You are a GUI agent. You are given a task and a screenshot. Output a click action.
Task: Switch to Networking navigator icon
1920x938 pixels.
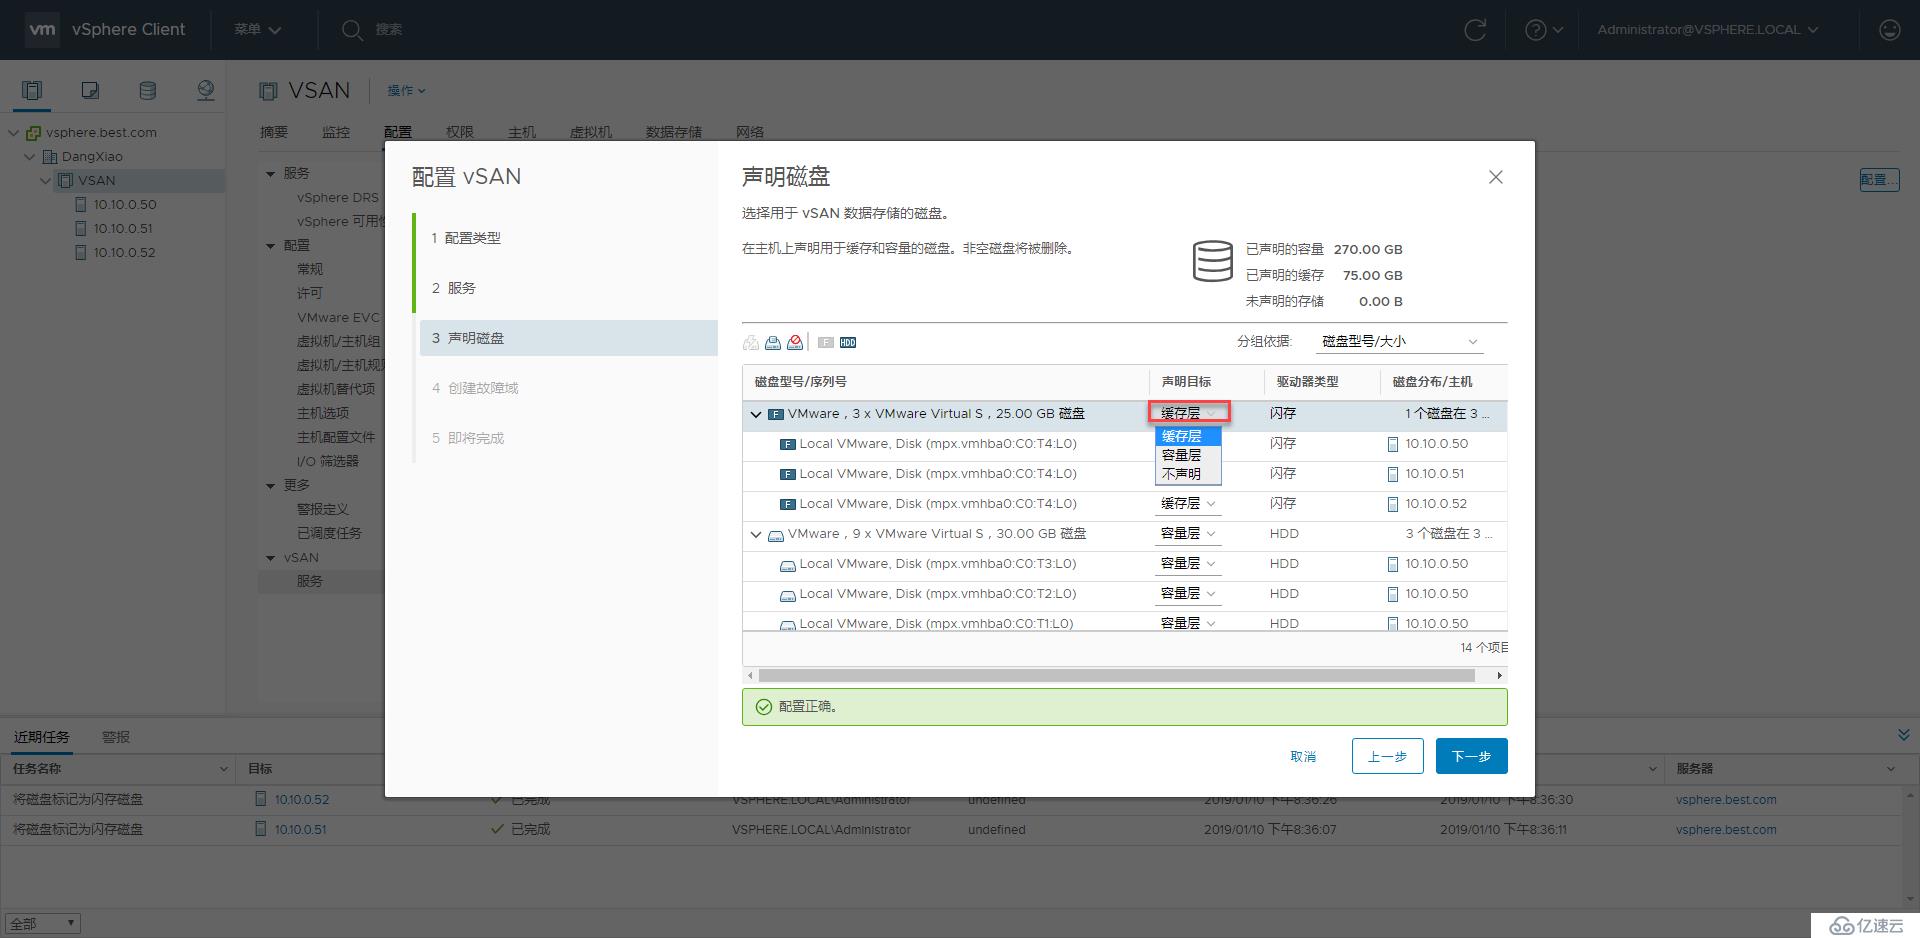pyautogui.click(x=205, y=91)
